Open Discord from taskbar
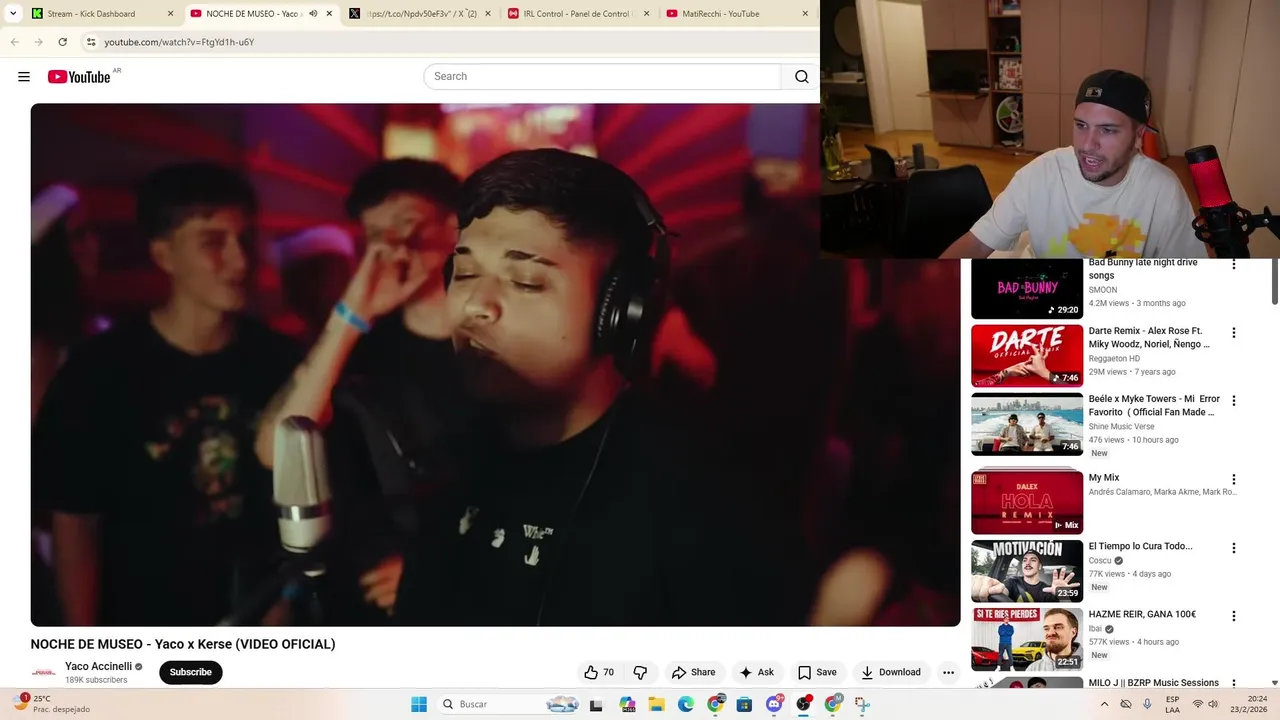 [x=773, y=704]
